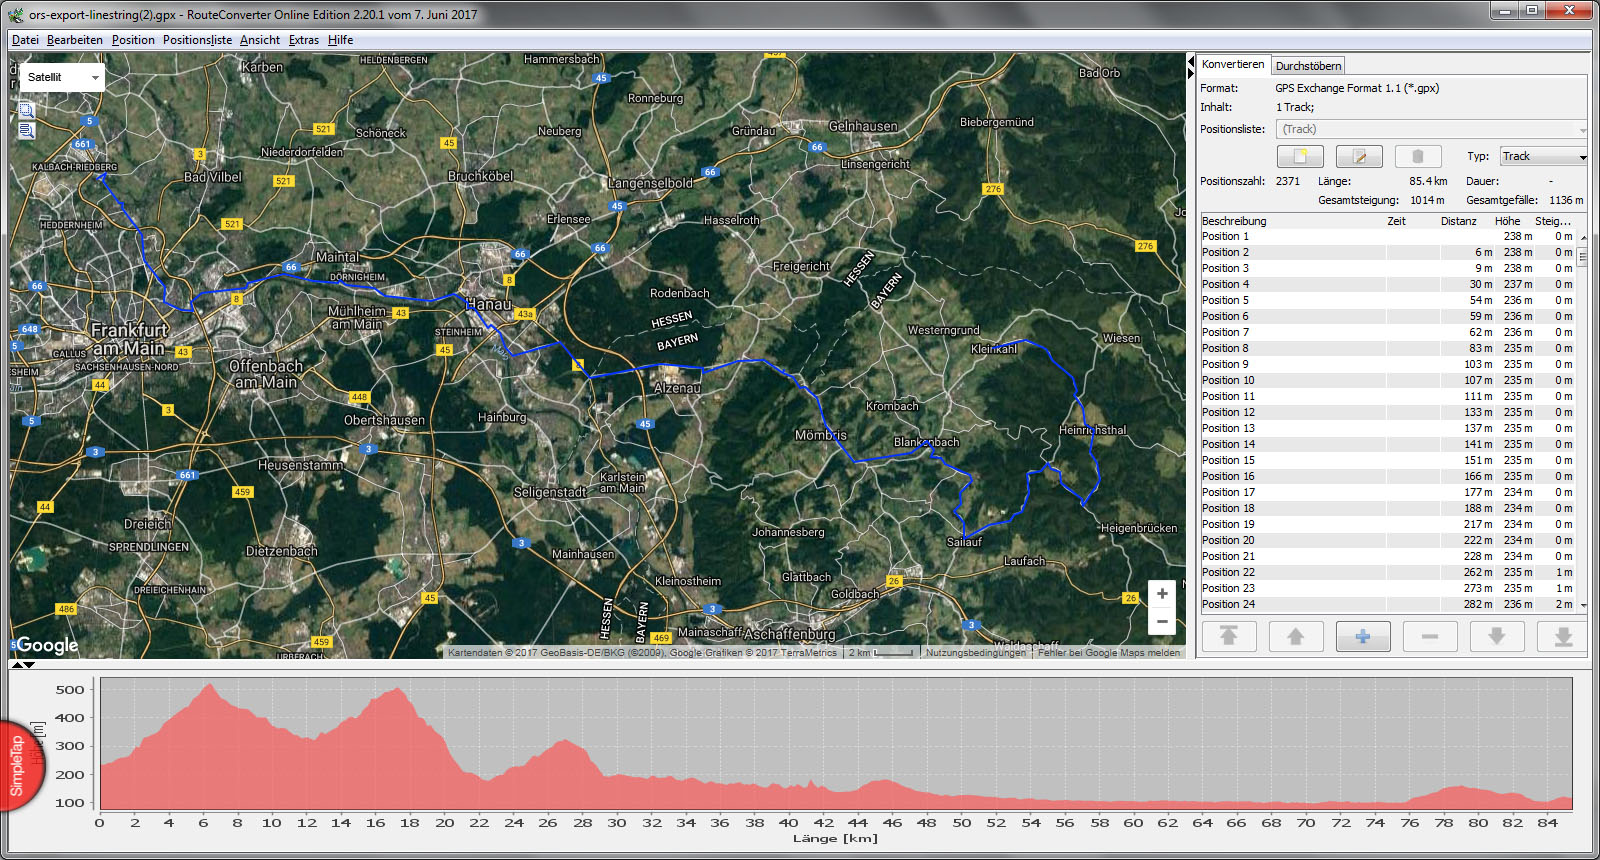This screenshot has height=860, width=1600.
Task: Zoom out on the map
Action: point(1162,621)
